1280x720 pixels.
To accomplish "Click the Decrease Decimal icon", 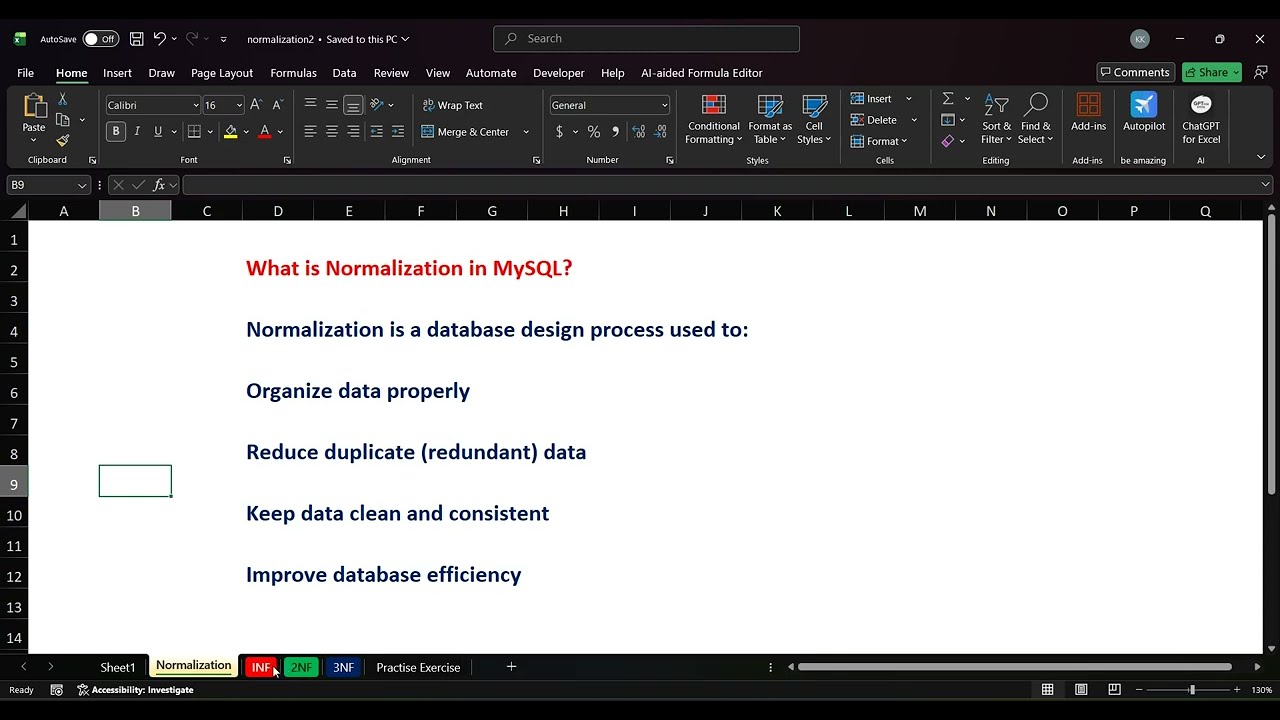I will pyautogui.click(x=661, y=132).
